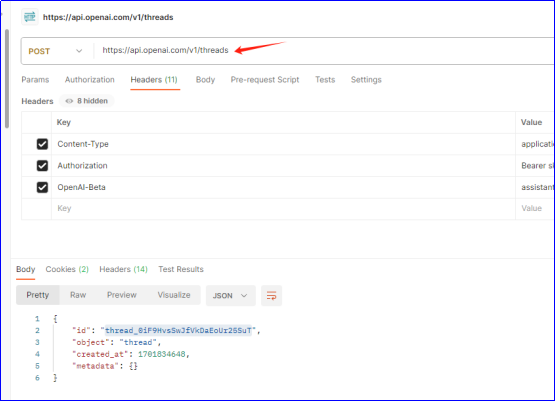Open the JSON format dropdown
The width and height of the screenshot is (556, 402).
(230, 295)
